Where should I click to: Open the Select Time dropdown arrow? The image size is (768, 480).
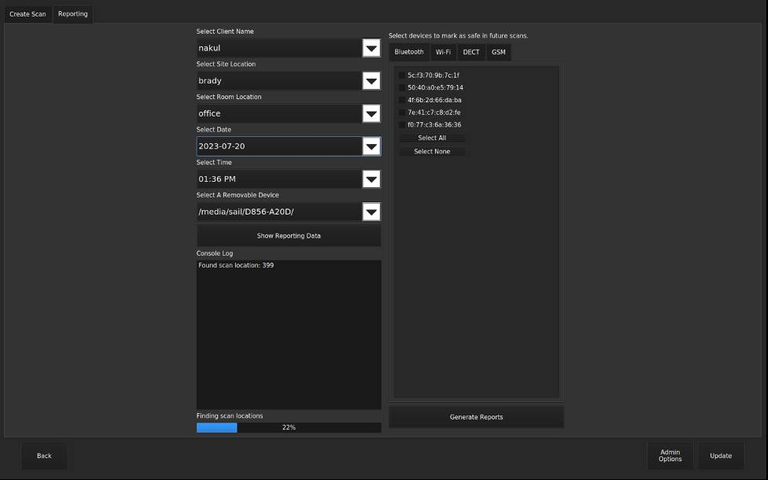coord(371,179)
